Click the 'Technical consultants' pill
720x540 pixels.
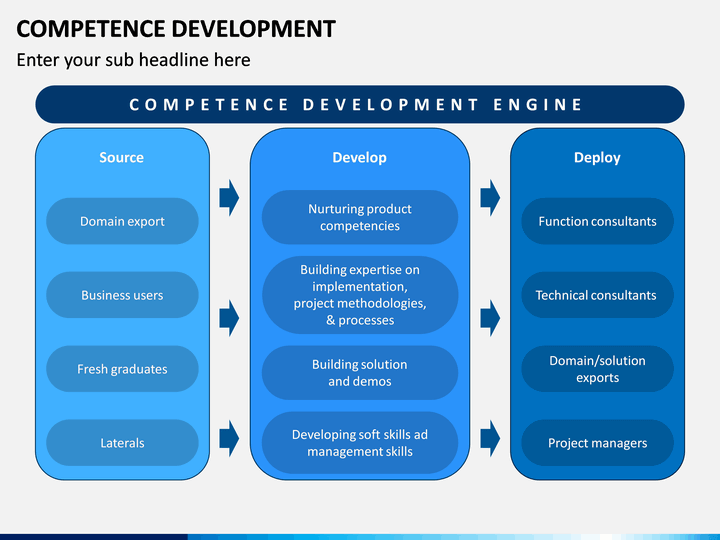597,295
